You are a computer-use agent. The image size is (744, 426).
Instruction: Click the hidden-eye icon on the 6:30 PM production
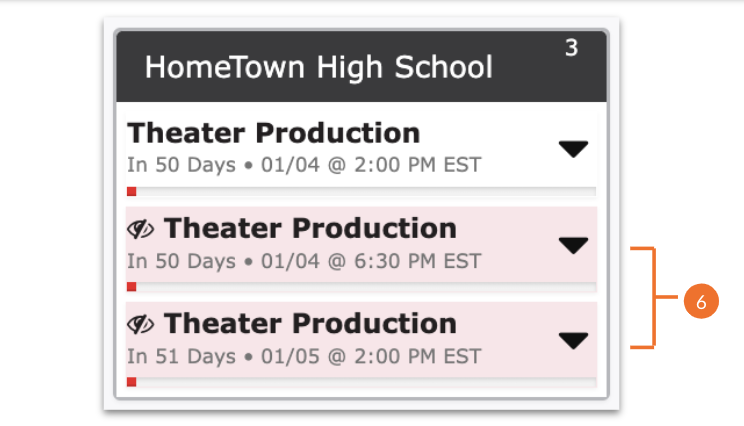[x=140, y=229]
